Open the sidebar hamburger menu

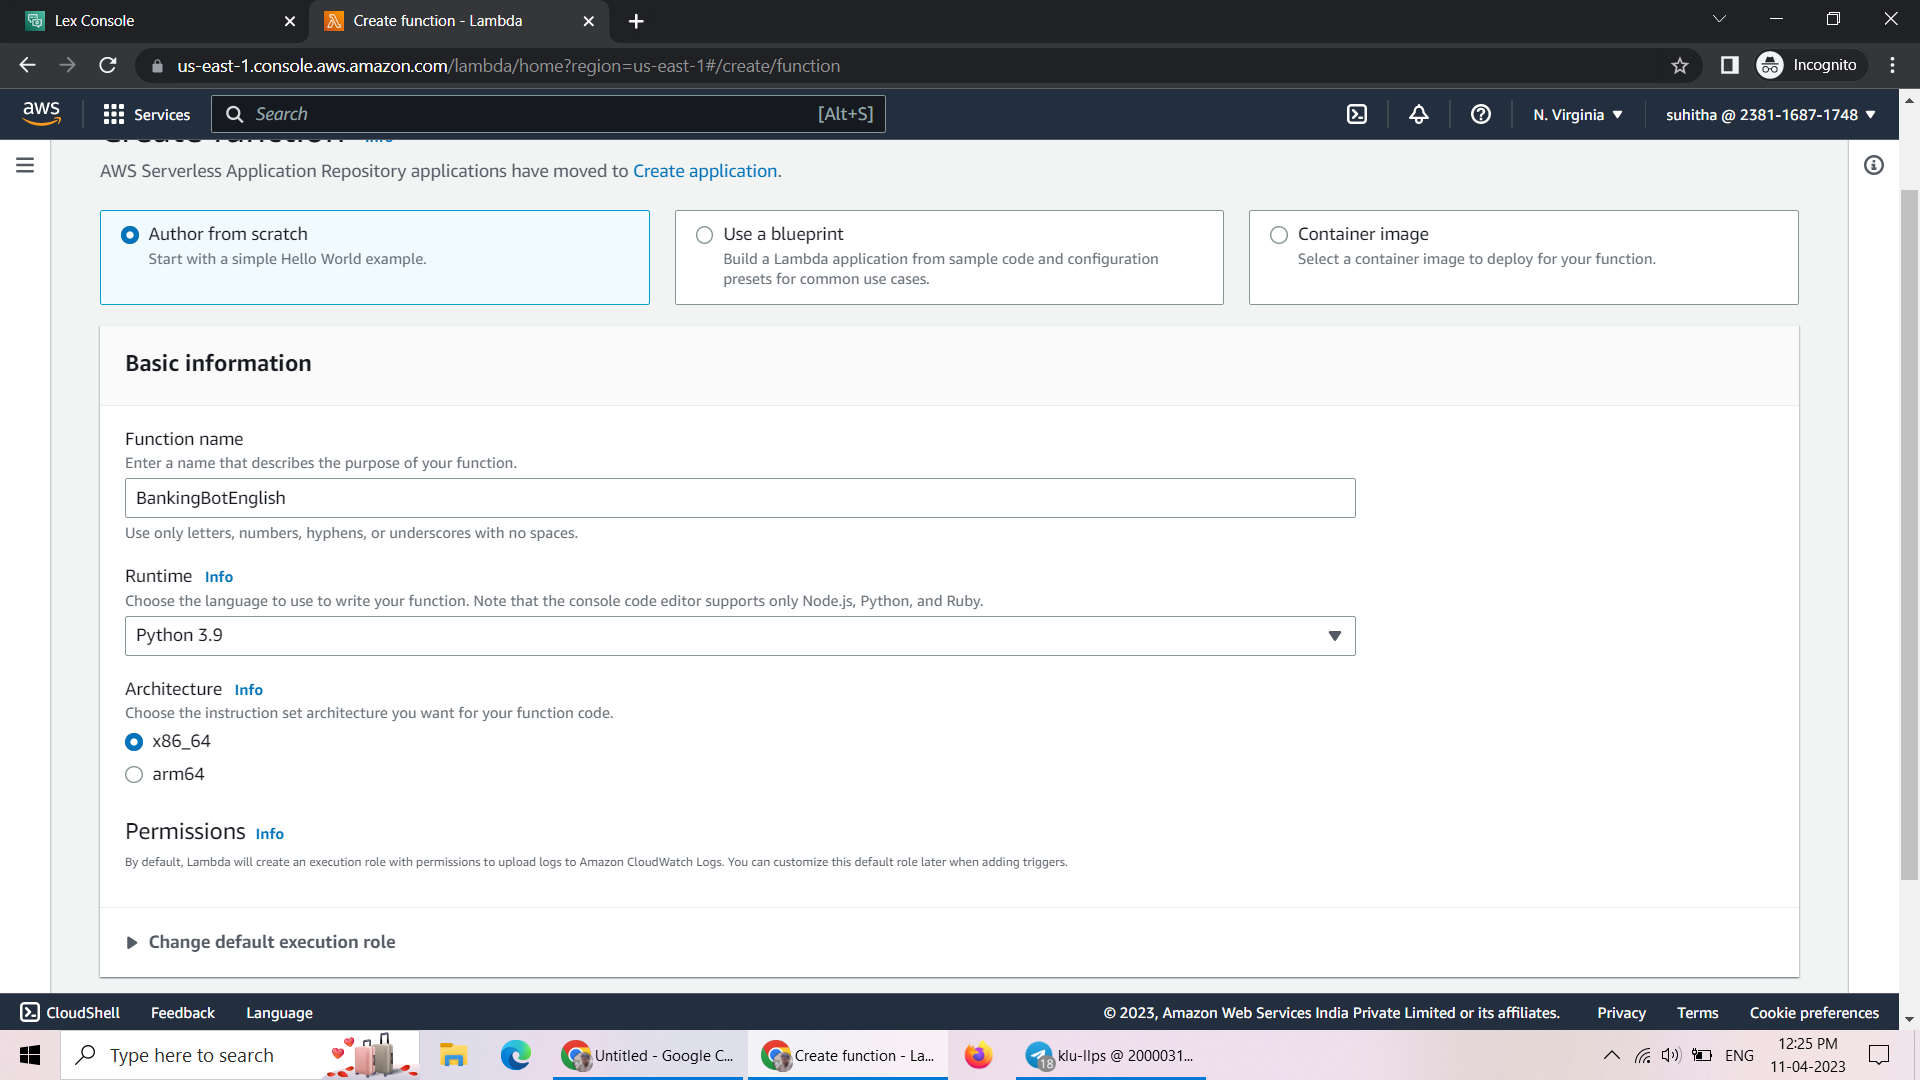point(24,165)
